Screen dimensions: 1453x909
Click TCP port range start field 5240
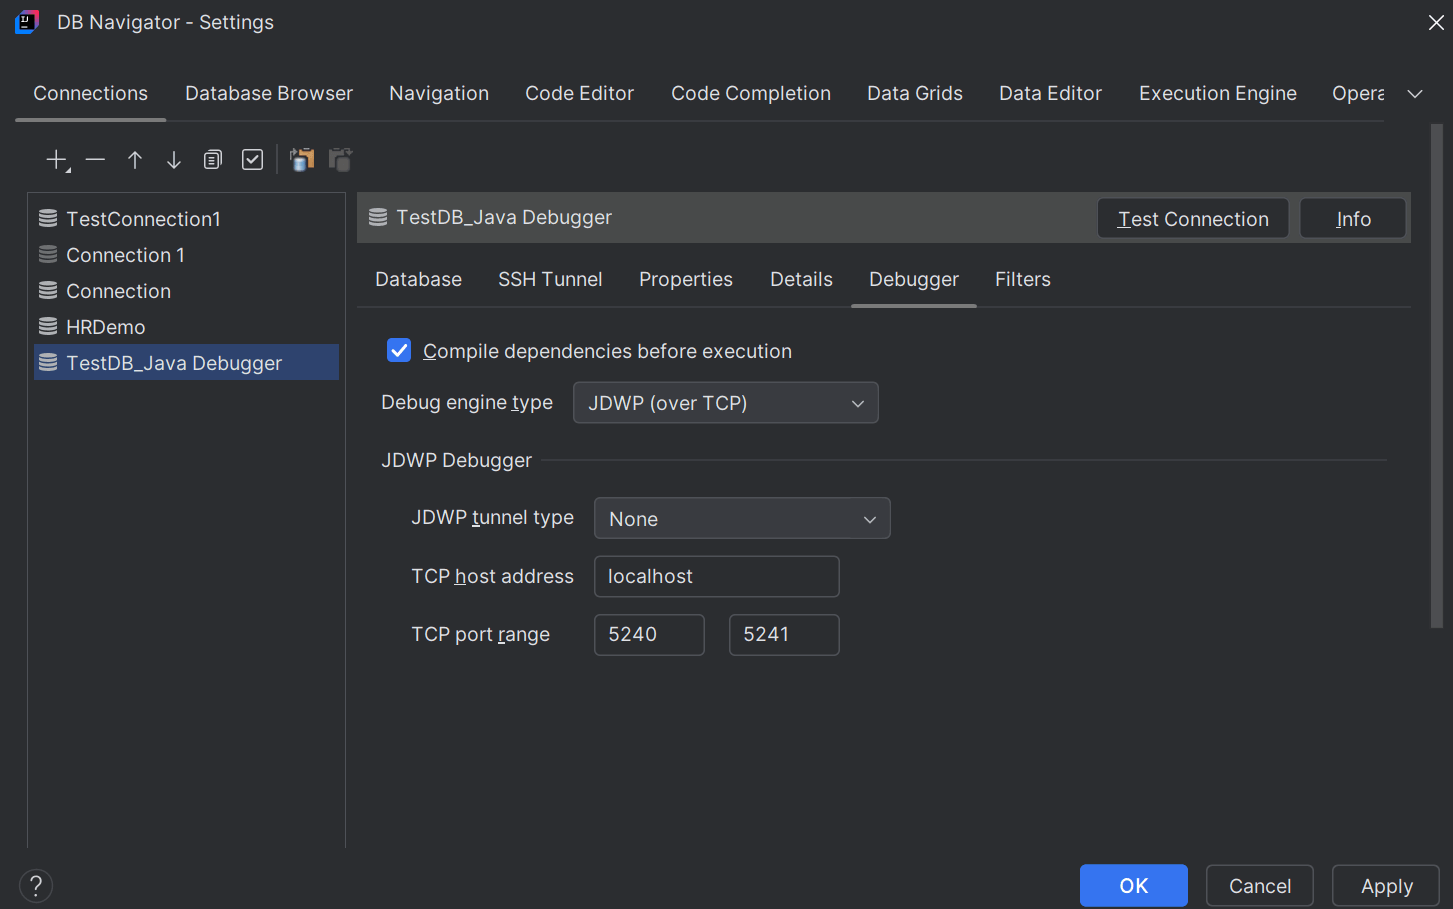[x=650, y=635]
